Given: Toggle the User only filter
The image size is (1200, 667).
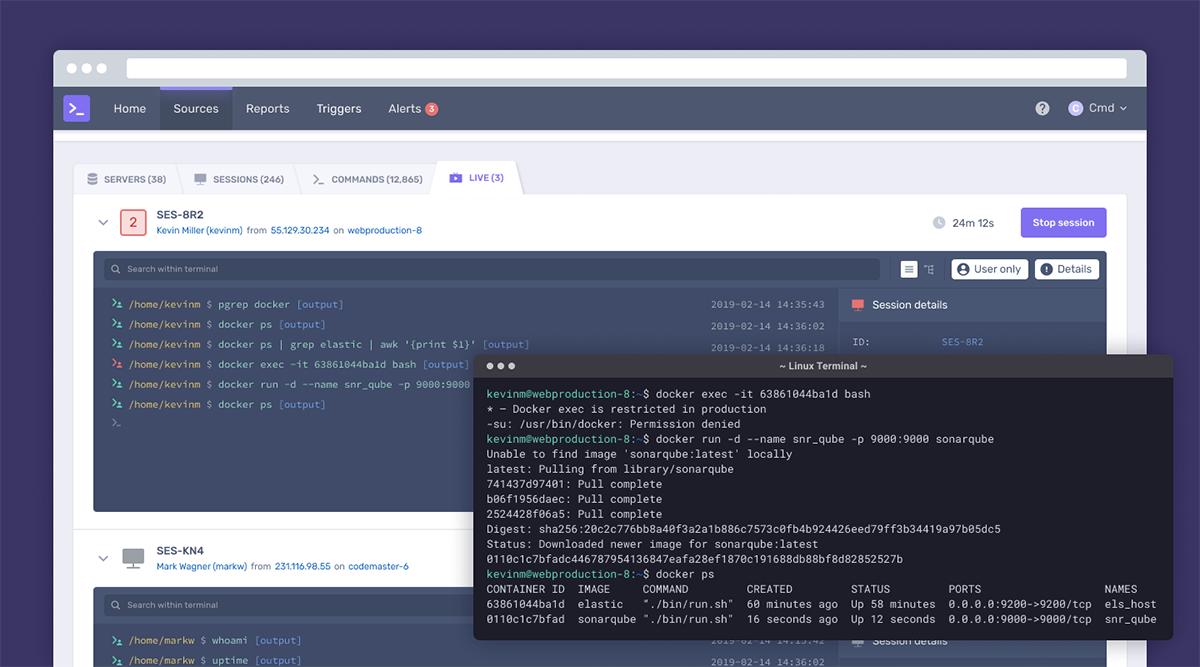Looking at the screenshot, I should (988, 269).
